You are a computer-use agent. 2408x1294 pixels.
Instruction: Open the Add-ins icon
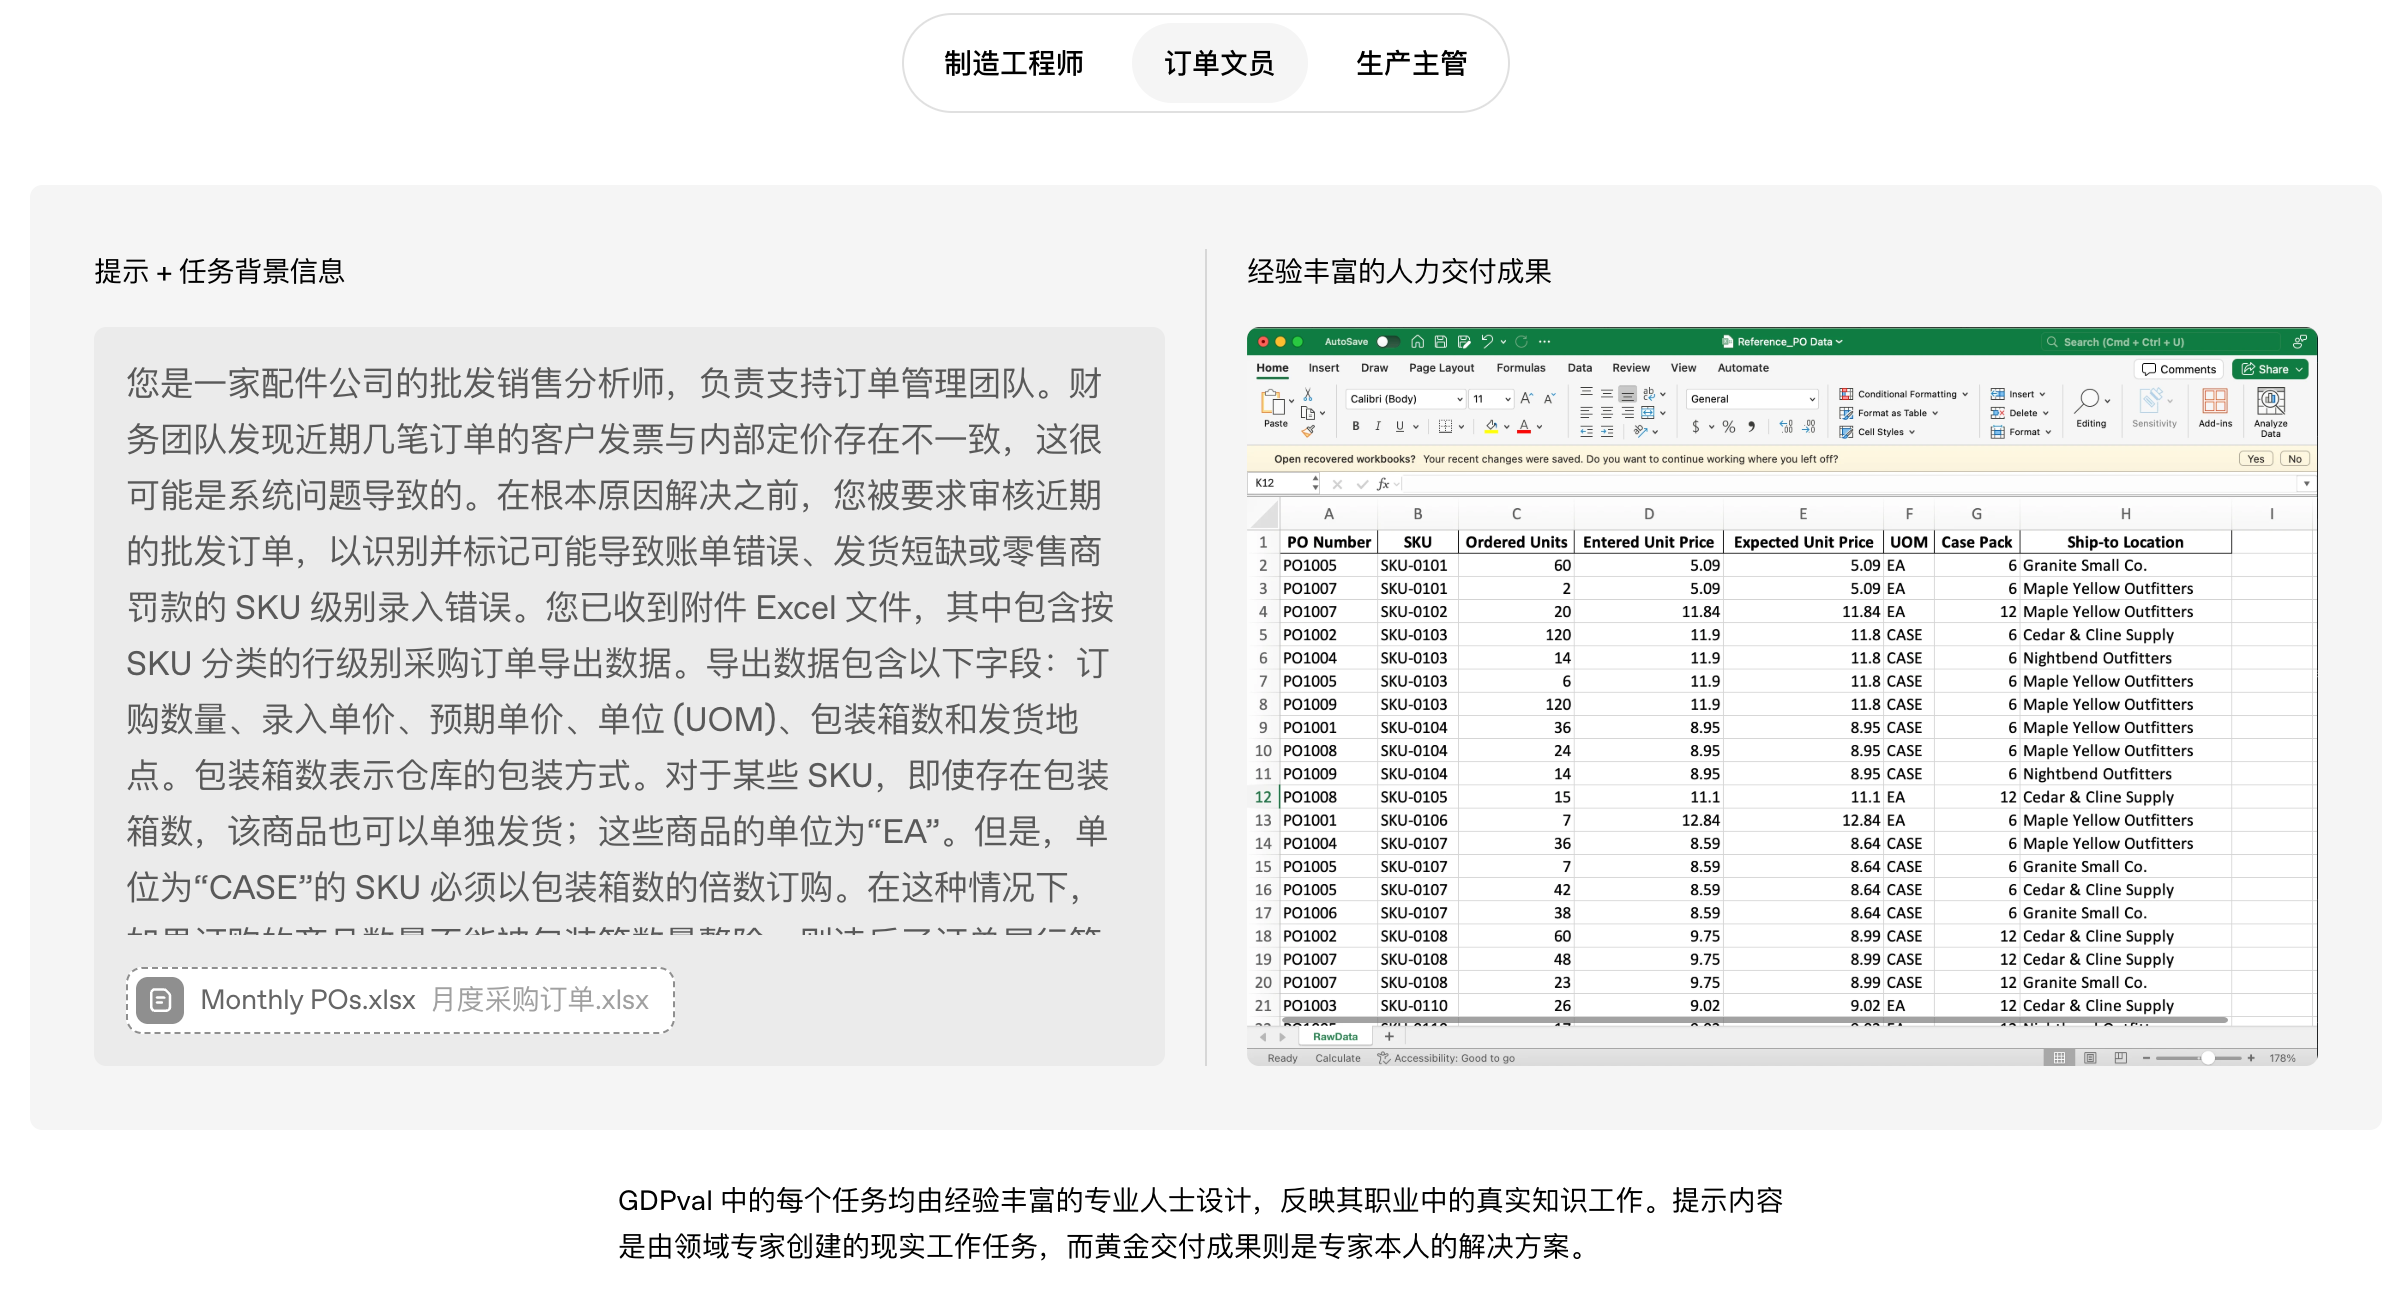point(2215,402)
